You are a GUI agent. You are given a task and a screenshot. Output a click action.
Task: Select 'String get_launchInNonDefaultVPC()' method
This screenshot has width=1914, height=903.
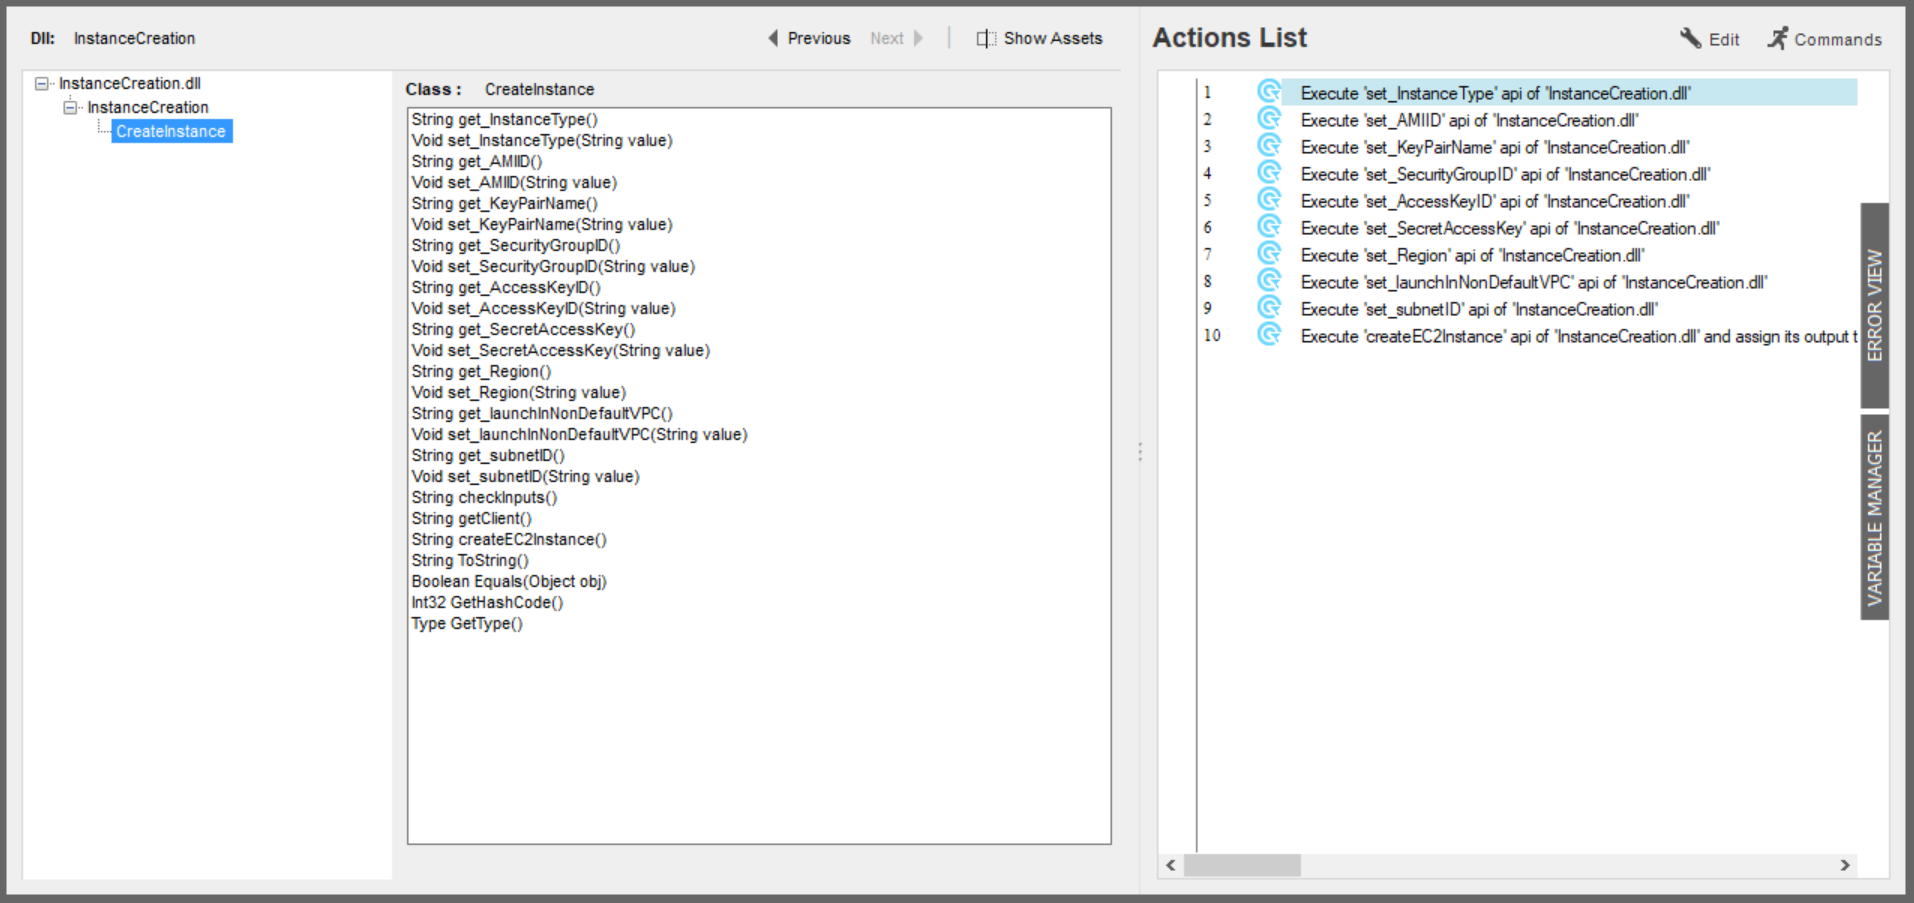click(542, 413)
